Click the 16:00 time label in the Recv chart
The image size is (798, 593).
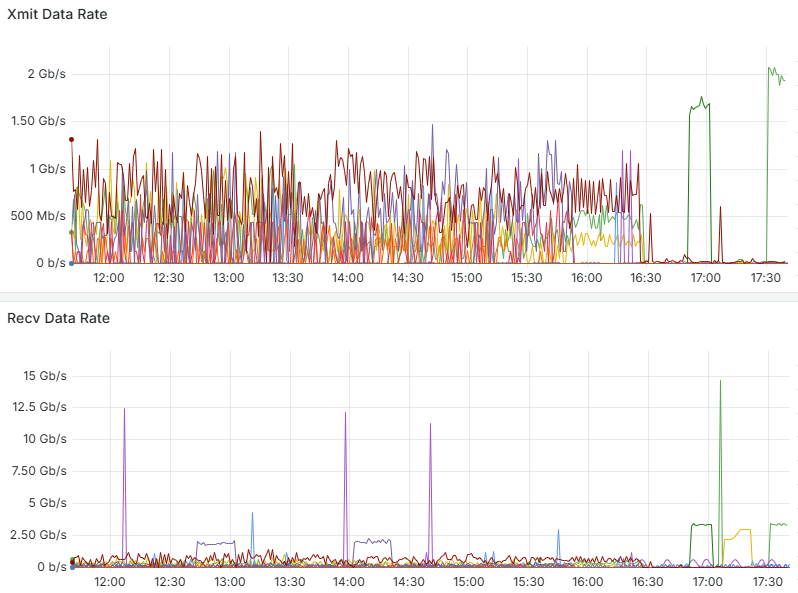(x=588, y=582)
